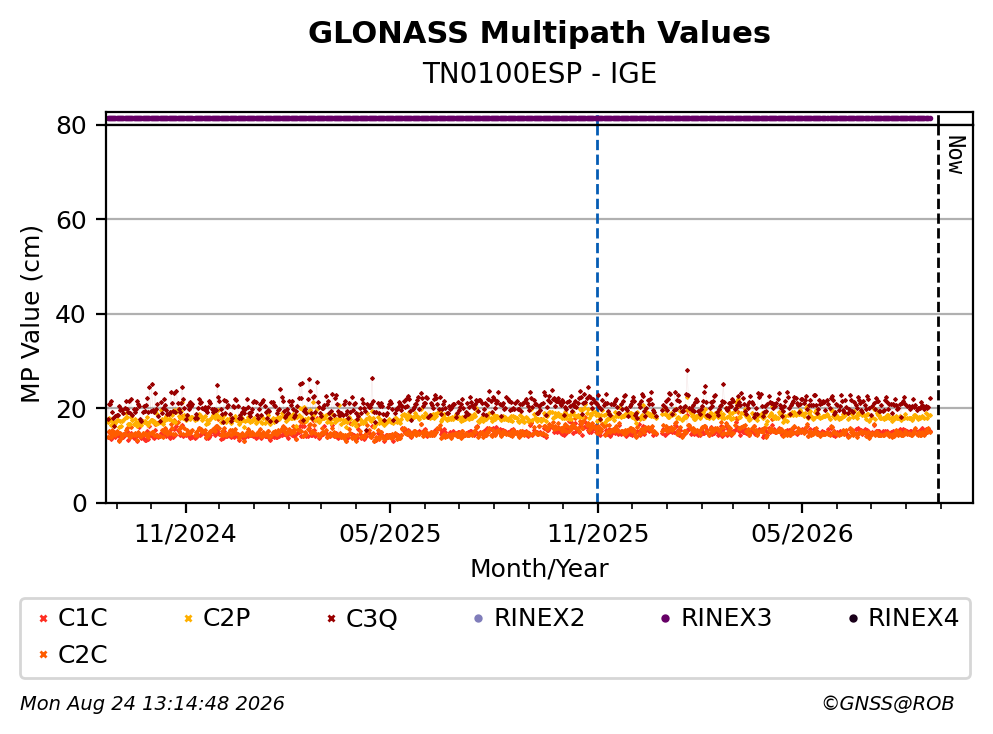Click the C3Q dark red legend marker
The image size is (993, 734).
pos(331,618)
